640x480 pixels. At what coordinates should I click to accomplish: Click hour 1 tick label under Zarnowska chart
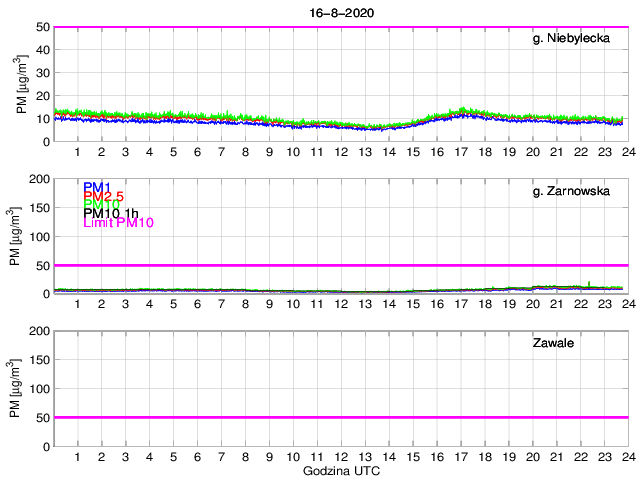(77, 303)
